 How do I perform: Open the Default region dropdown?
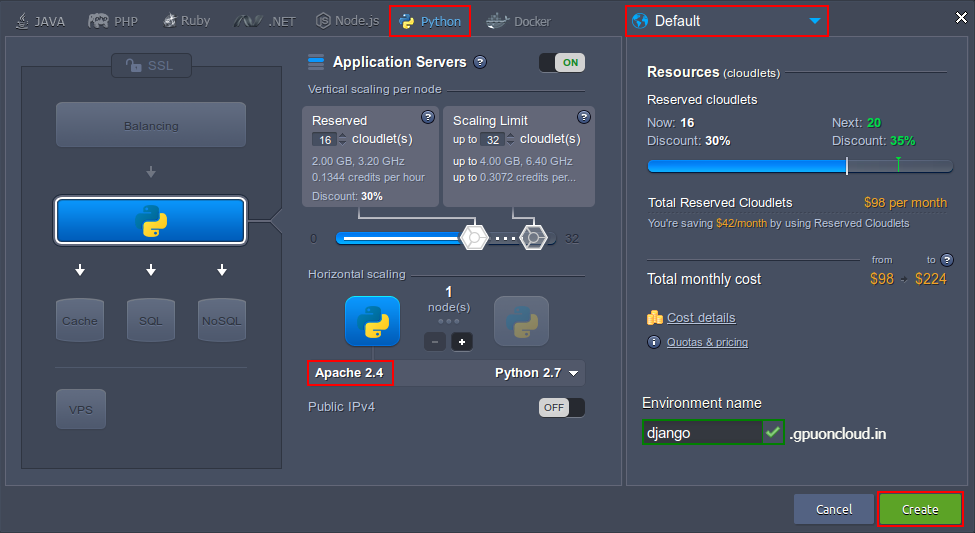click(727, 21)
